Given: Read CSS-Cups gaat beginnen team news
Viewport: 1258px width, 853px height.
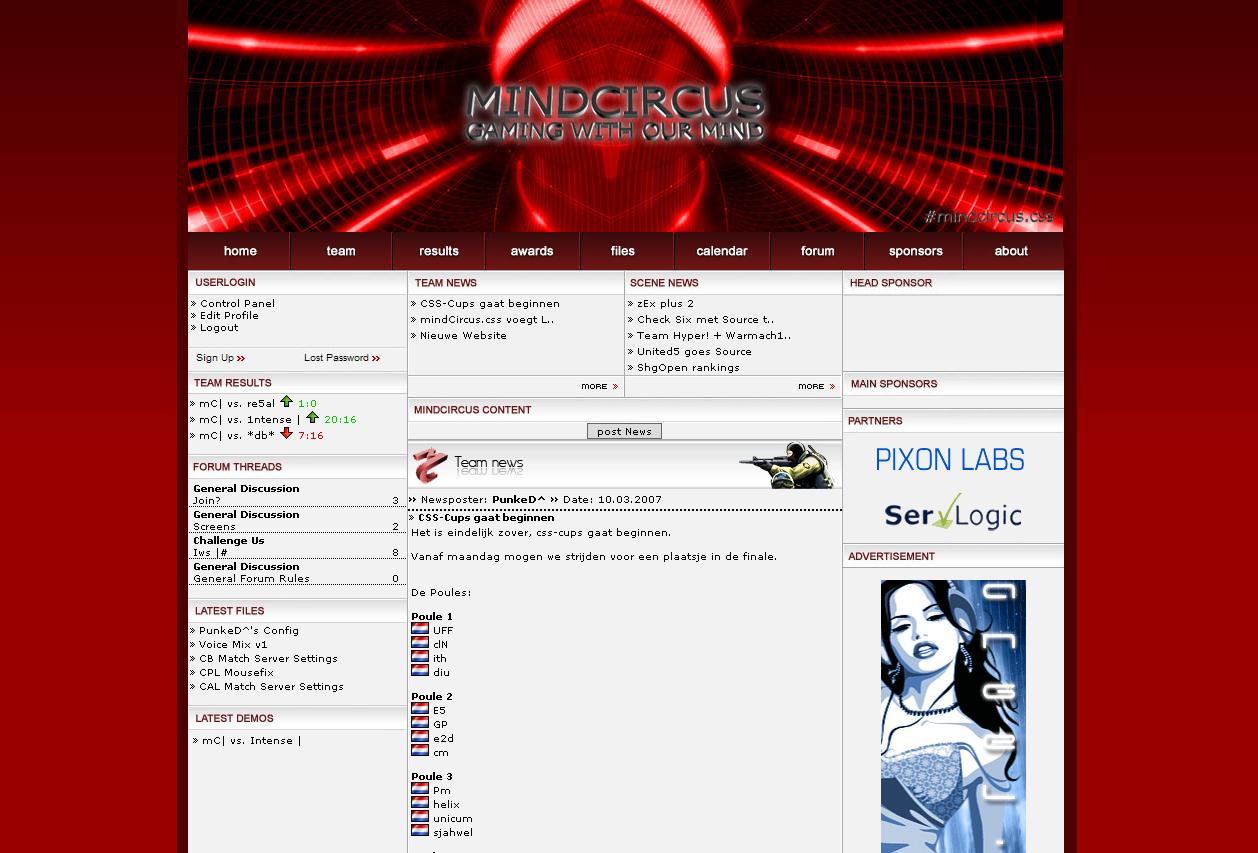Looking at the screenshot, I should click(x=490, y=304).
